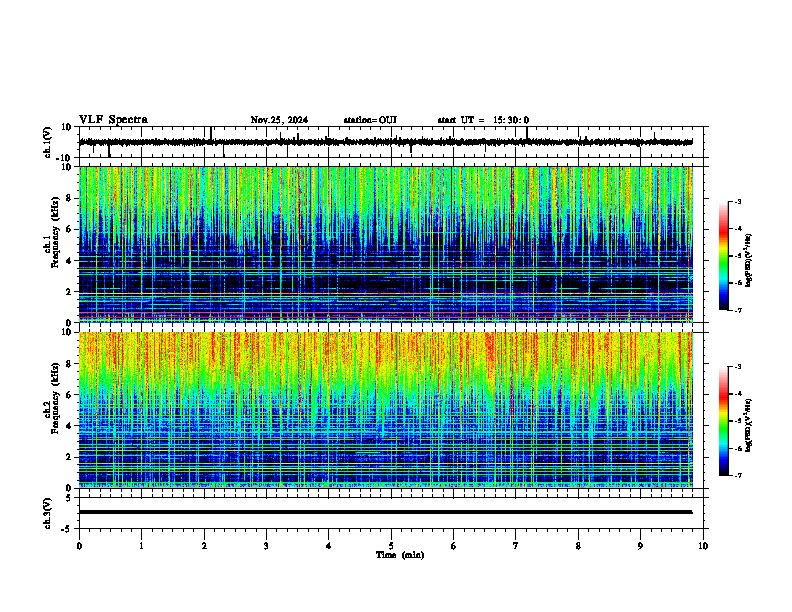
Task: Click the time axis tick label '5'
Action: [x=391, y=546]
